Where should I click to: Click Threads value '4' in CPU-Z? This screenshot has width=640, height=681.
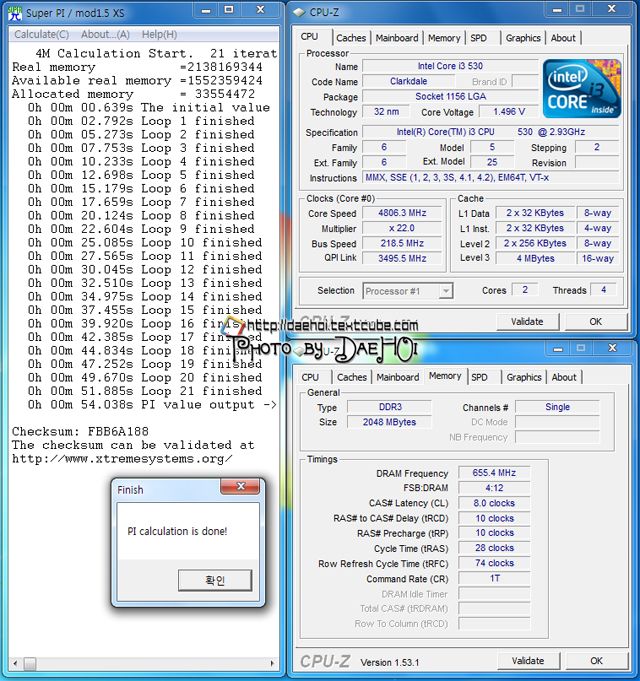604,290
